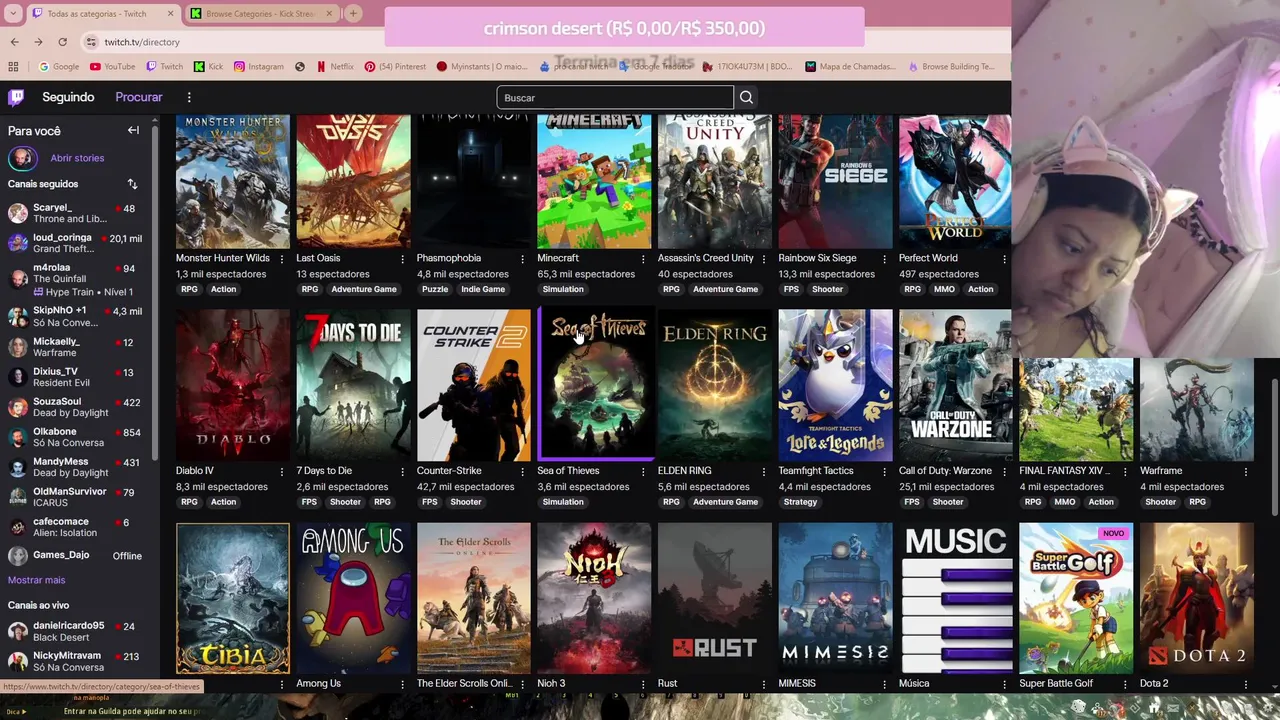Open the Twitch bookmark in the bookmarks bar

coord(165,66)
